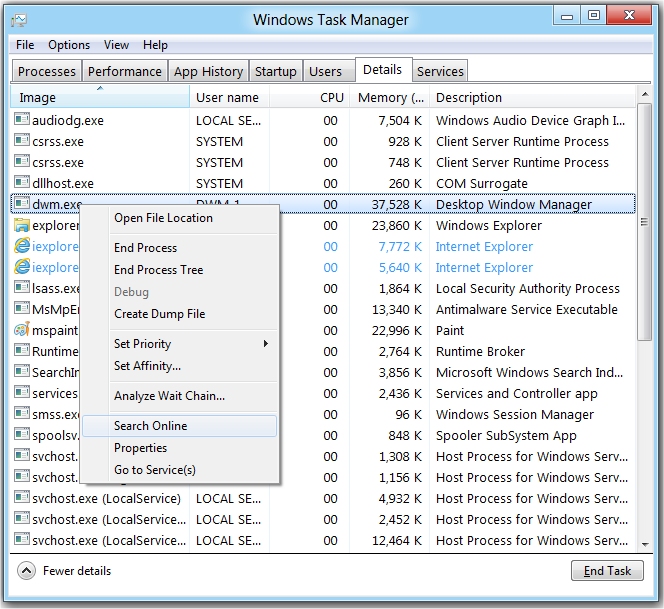The height and width of the screenshot is (609, 664).
Task: Open the View menu
Action: (116, 45)
